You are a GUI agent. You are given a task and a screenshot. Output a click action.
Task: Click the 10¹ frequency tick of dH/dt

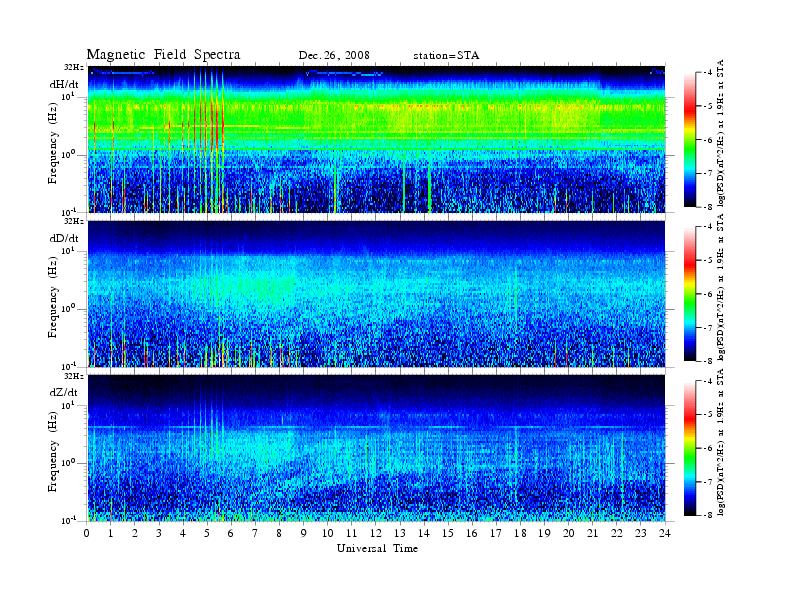68,96
